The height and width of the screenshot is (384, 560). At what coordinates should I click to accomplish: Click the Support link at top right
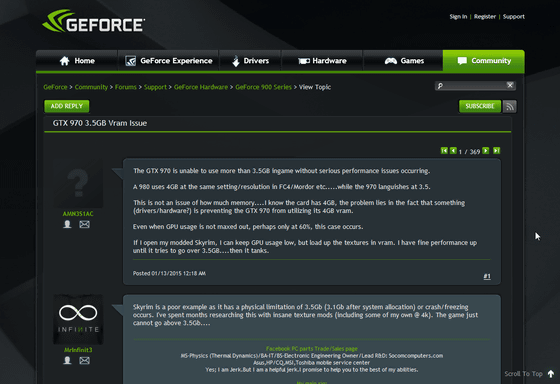[514, 16]
